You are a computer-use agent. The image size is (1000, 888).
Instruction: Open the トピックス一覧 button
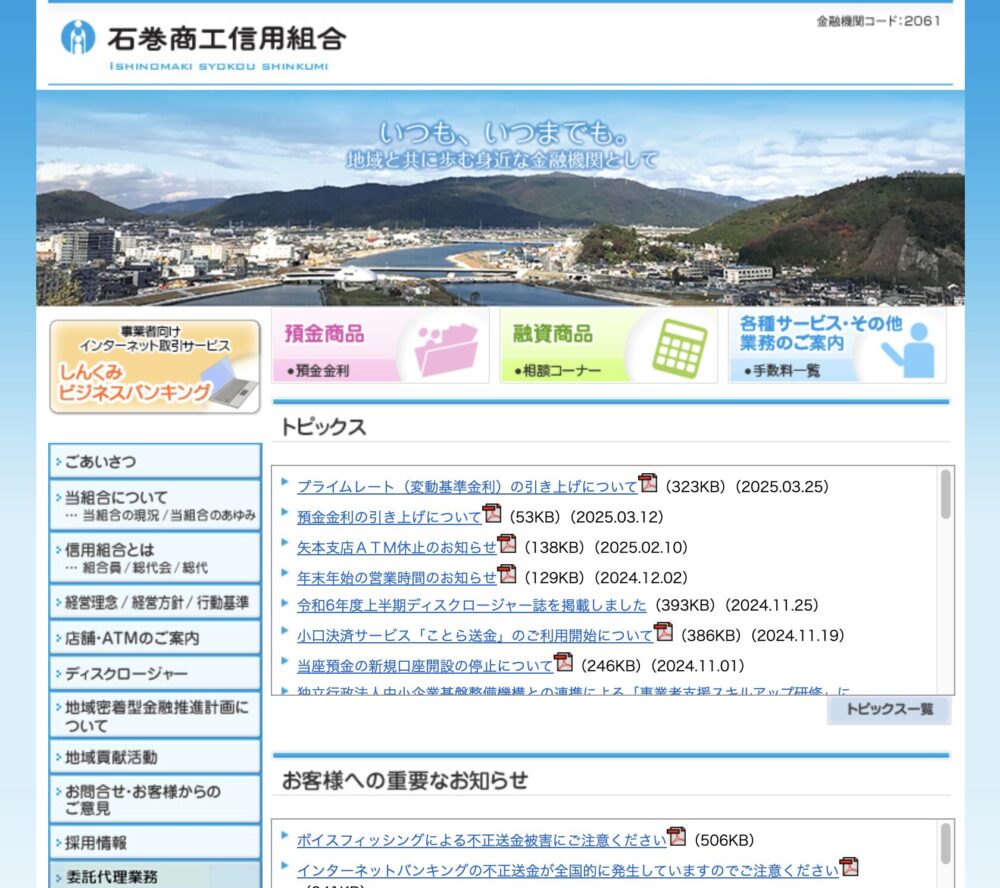click(889, 710)
